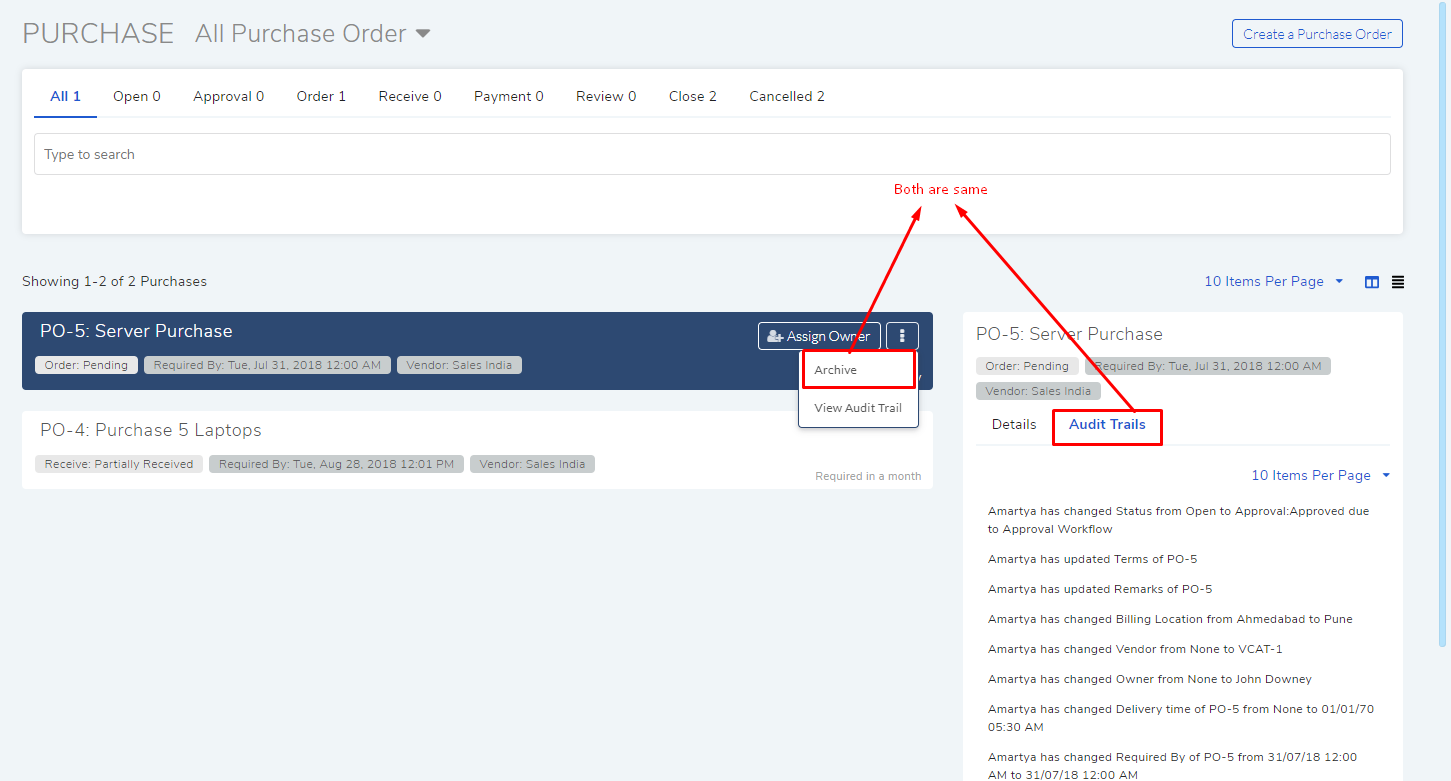The width and height of the screenshot is (1451, 781).
Task: Click the PURCHASE page heading
Action: pyautogui.click(x=98, y=33)
